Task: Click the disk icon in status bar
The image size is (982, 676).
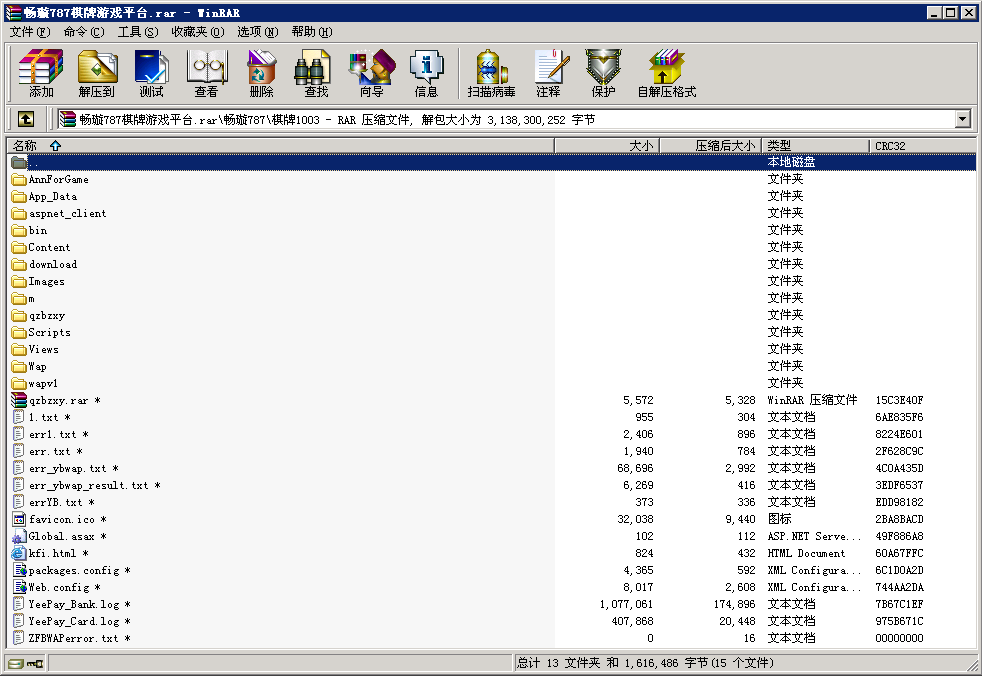Action: point(15,663)
